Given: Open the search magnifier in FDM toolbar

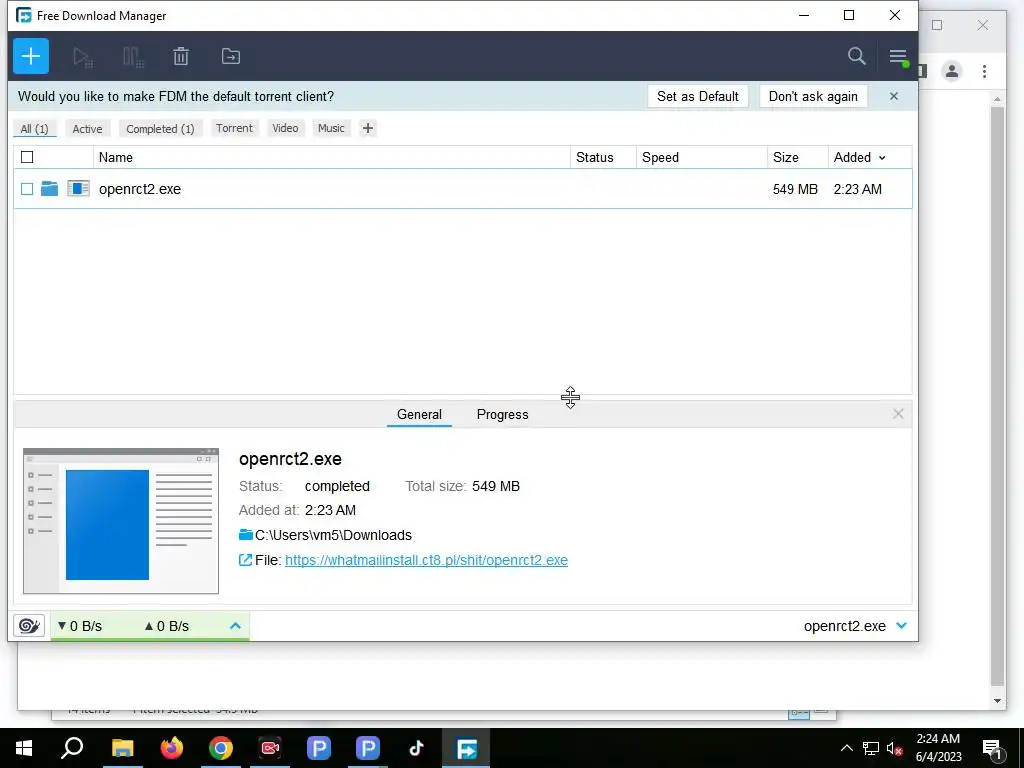Looking at the screenshot, I should tap(856, 56).
